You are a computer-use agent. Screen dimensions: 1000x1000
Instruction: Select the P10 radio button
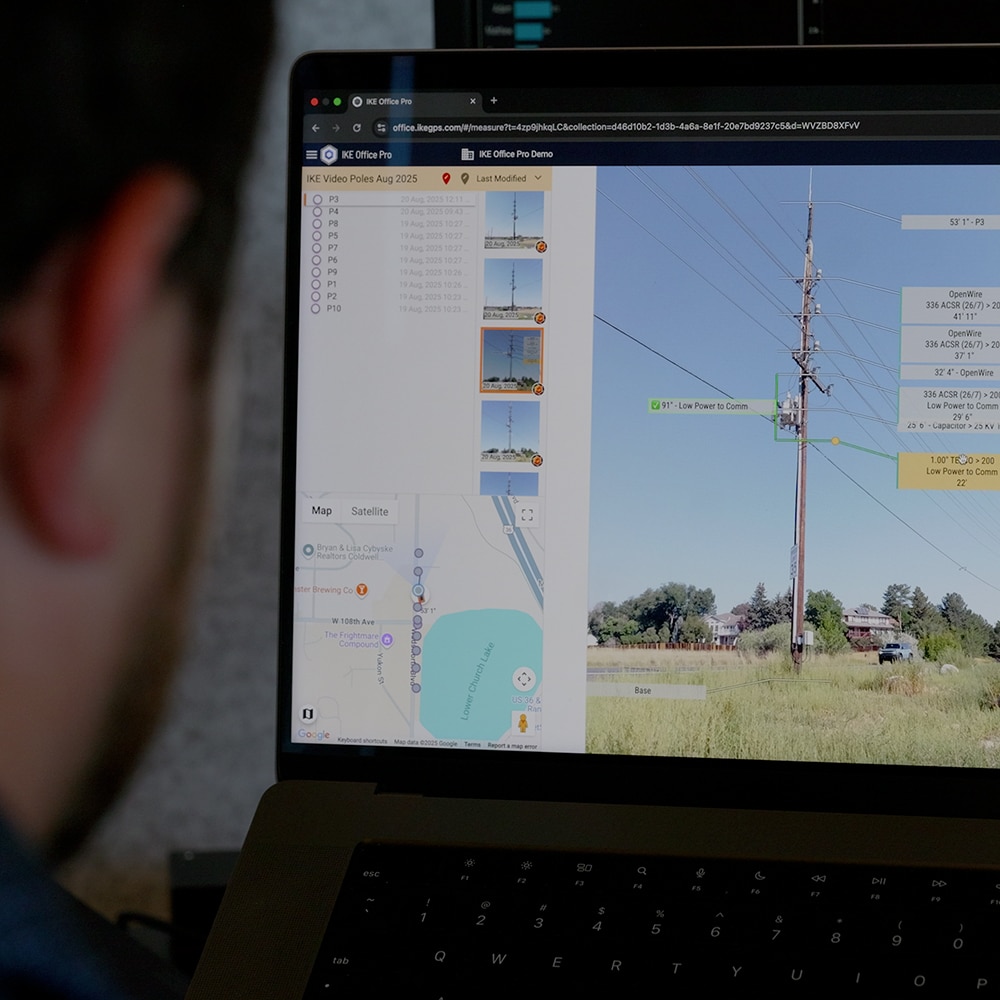point(315,309)
